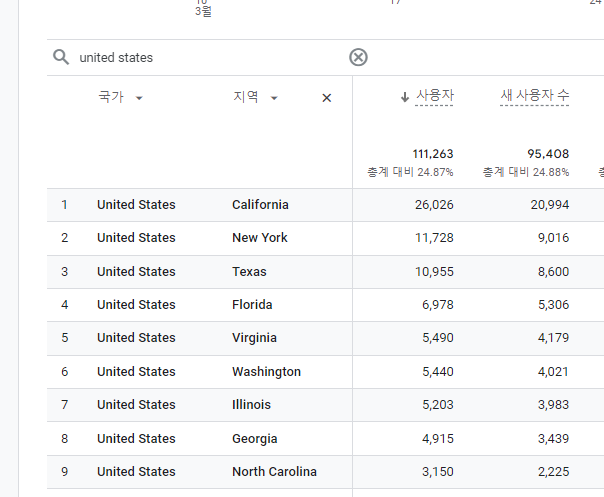This screenshot has height=497, width=604.
Task: Select the California region cell
Action: [260, 205]
